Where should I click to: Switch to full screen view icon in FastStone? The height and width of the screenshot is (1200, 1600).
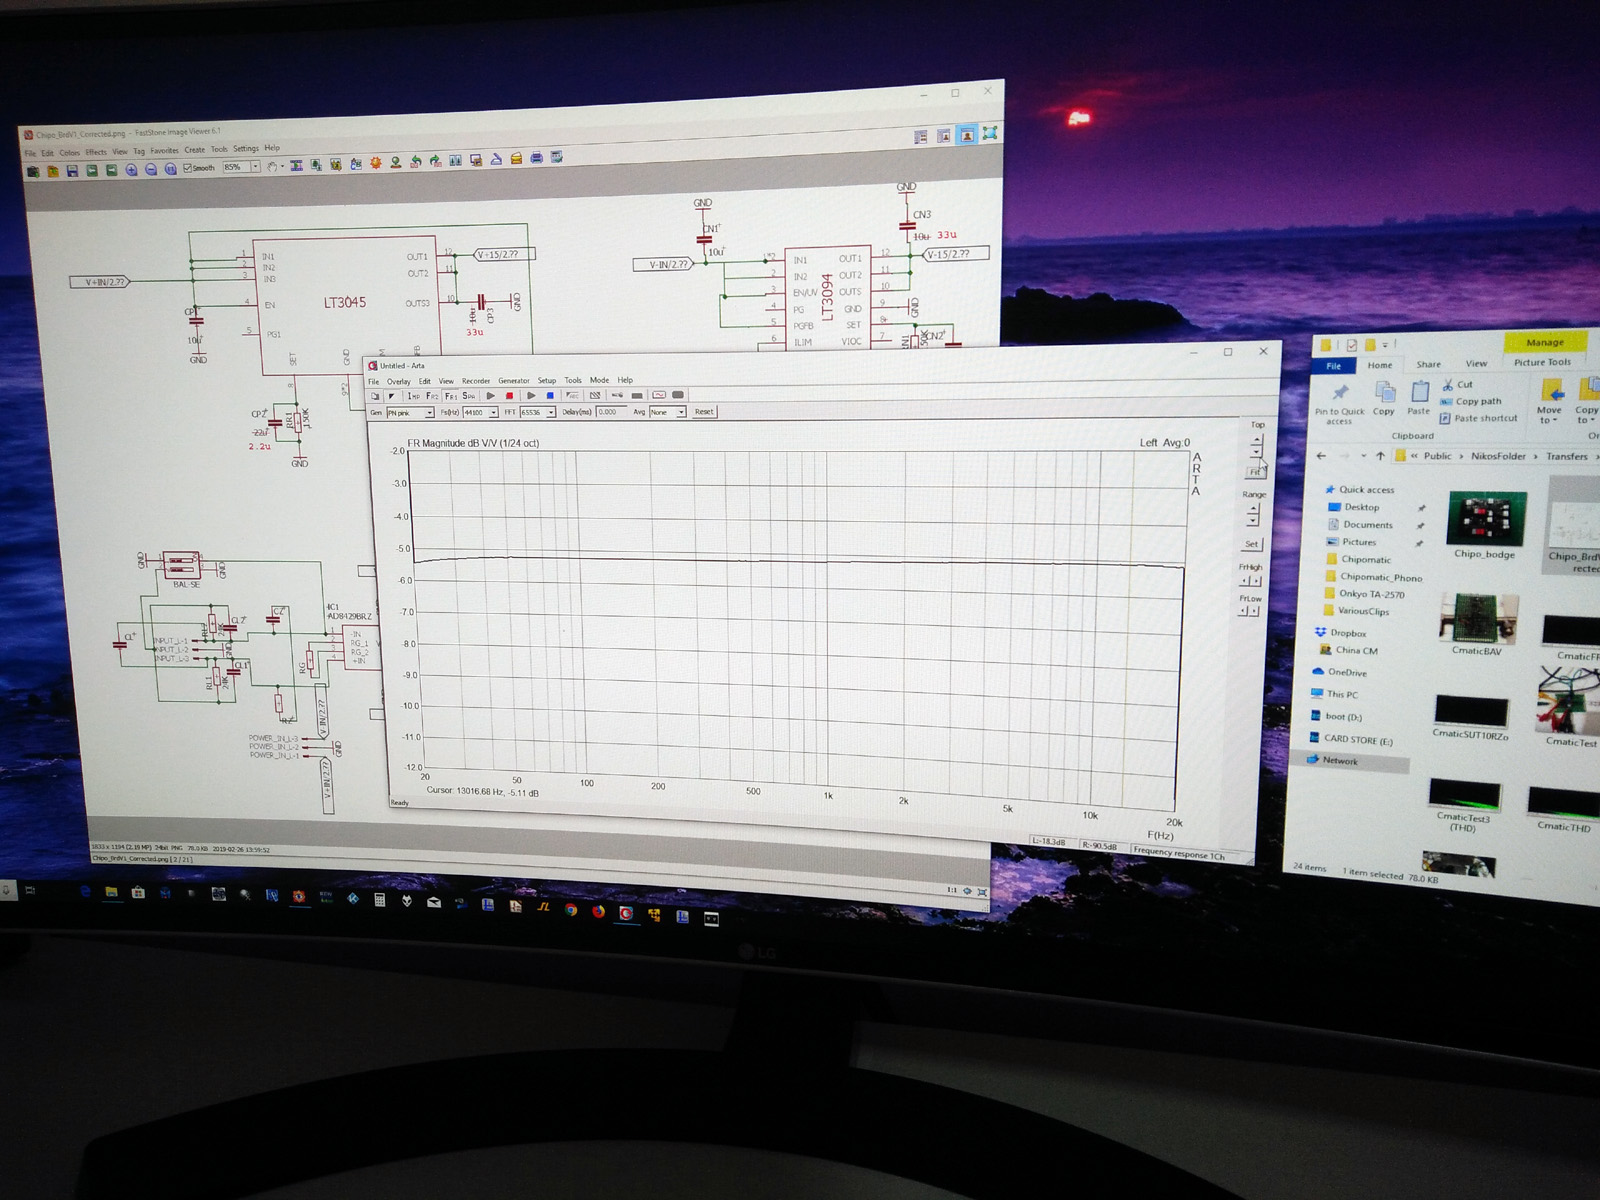(990, 134)
